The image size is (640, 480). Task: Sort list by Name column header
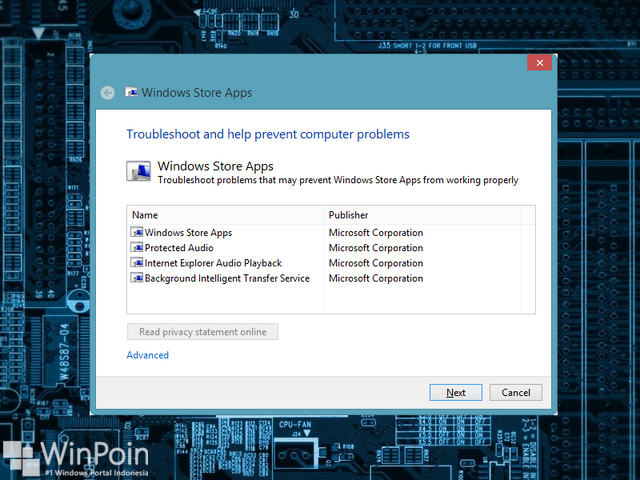click(225, 215)
